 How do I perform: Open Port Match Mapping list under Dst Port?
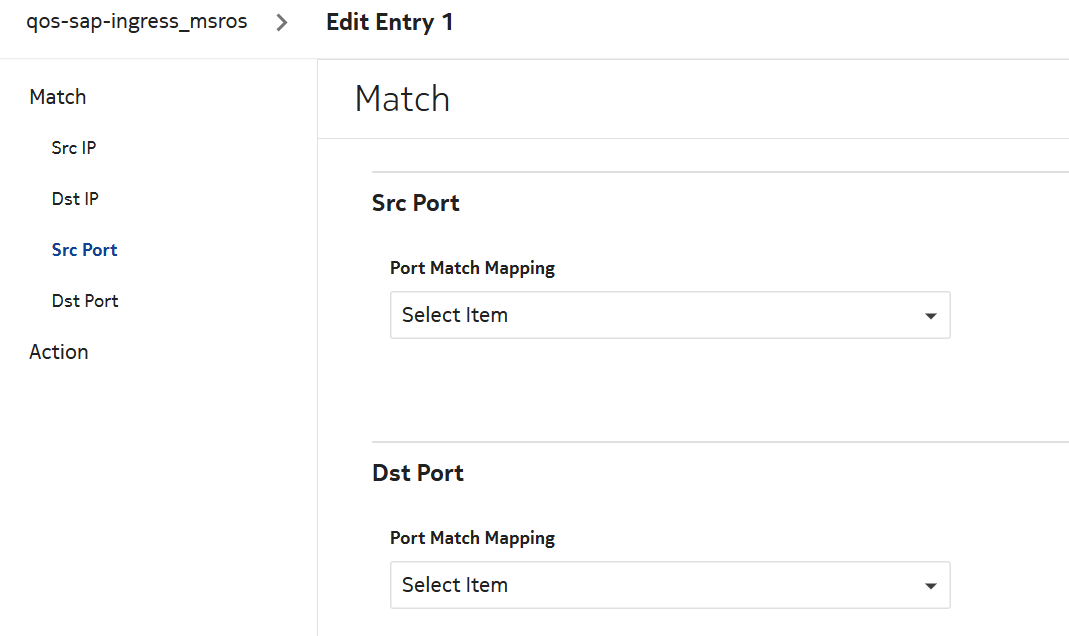tap(669, 585)
